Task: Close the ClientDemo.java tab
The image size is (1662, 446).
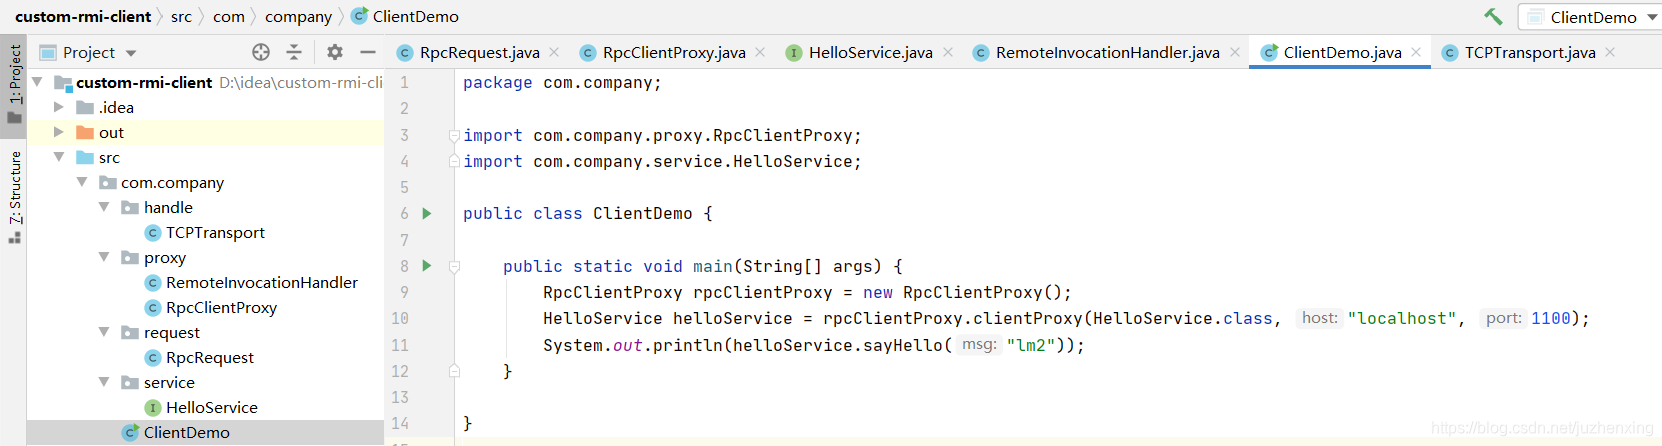Action: [x=1416, y=52]
